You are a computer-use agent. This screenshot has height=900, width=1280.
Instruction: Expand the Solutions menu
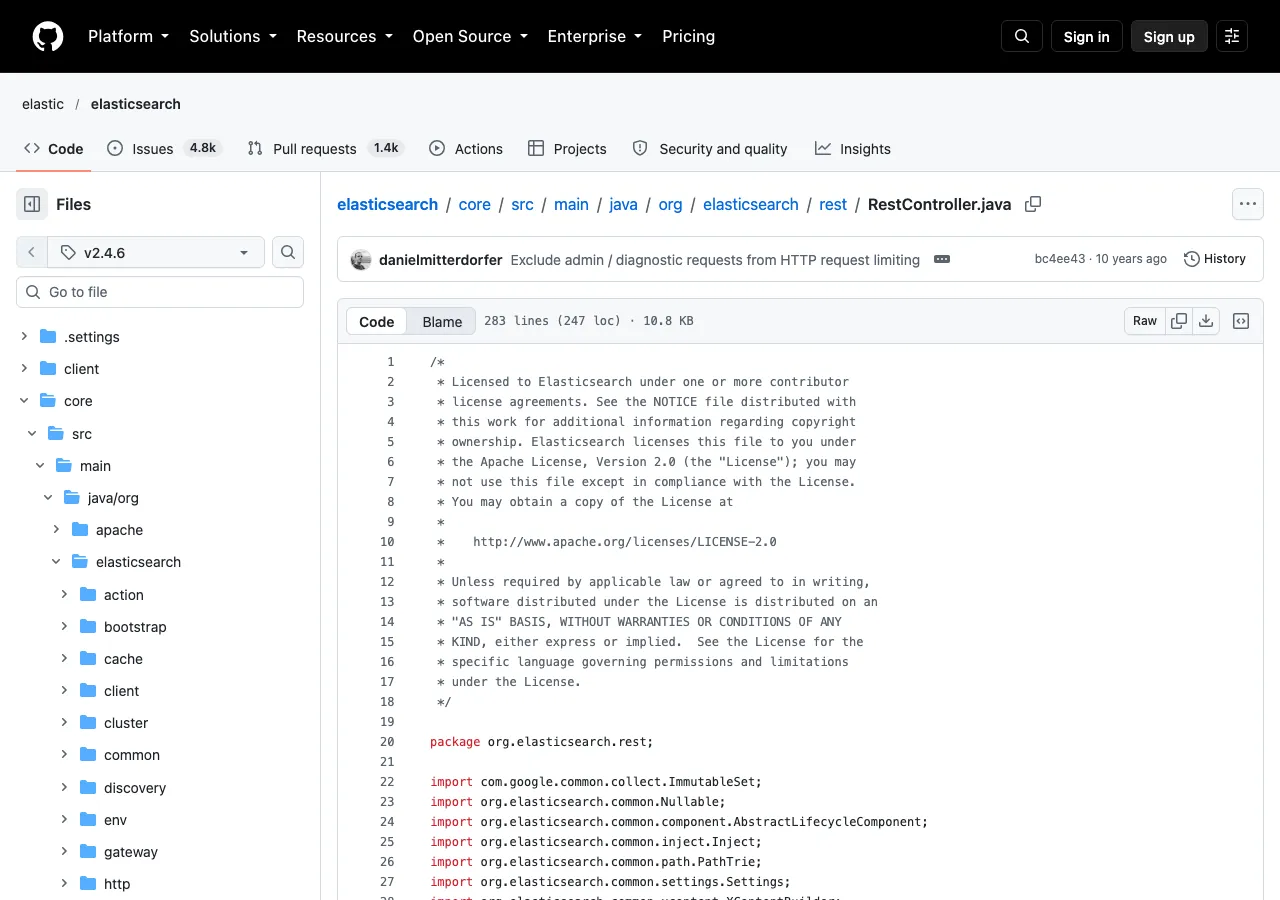pyautogui.click(x=232, y=36)
